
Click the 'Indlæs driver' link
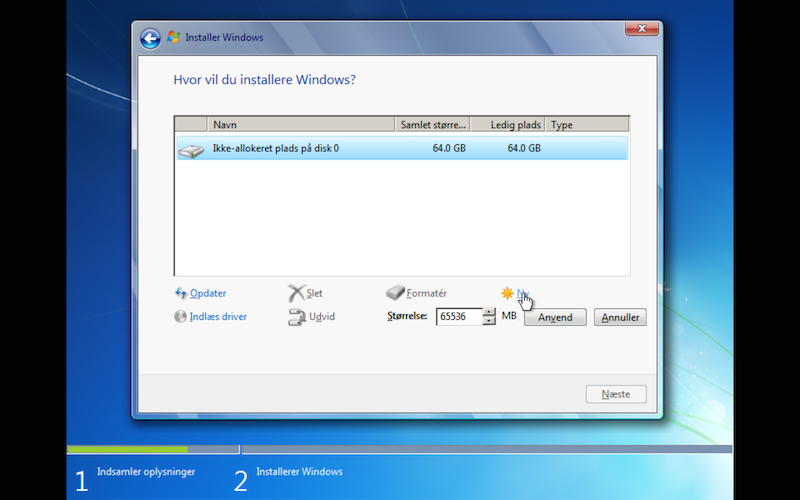pos(218,317)
